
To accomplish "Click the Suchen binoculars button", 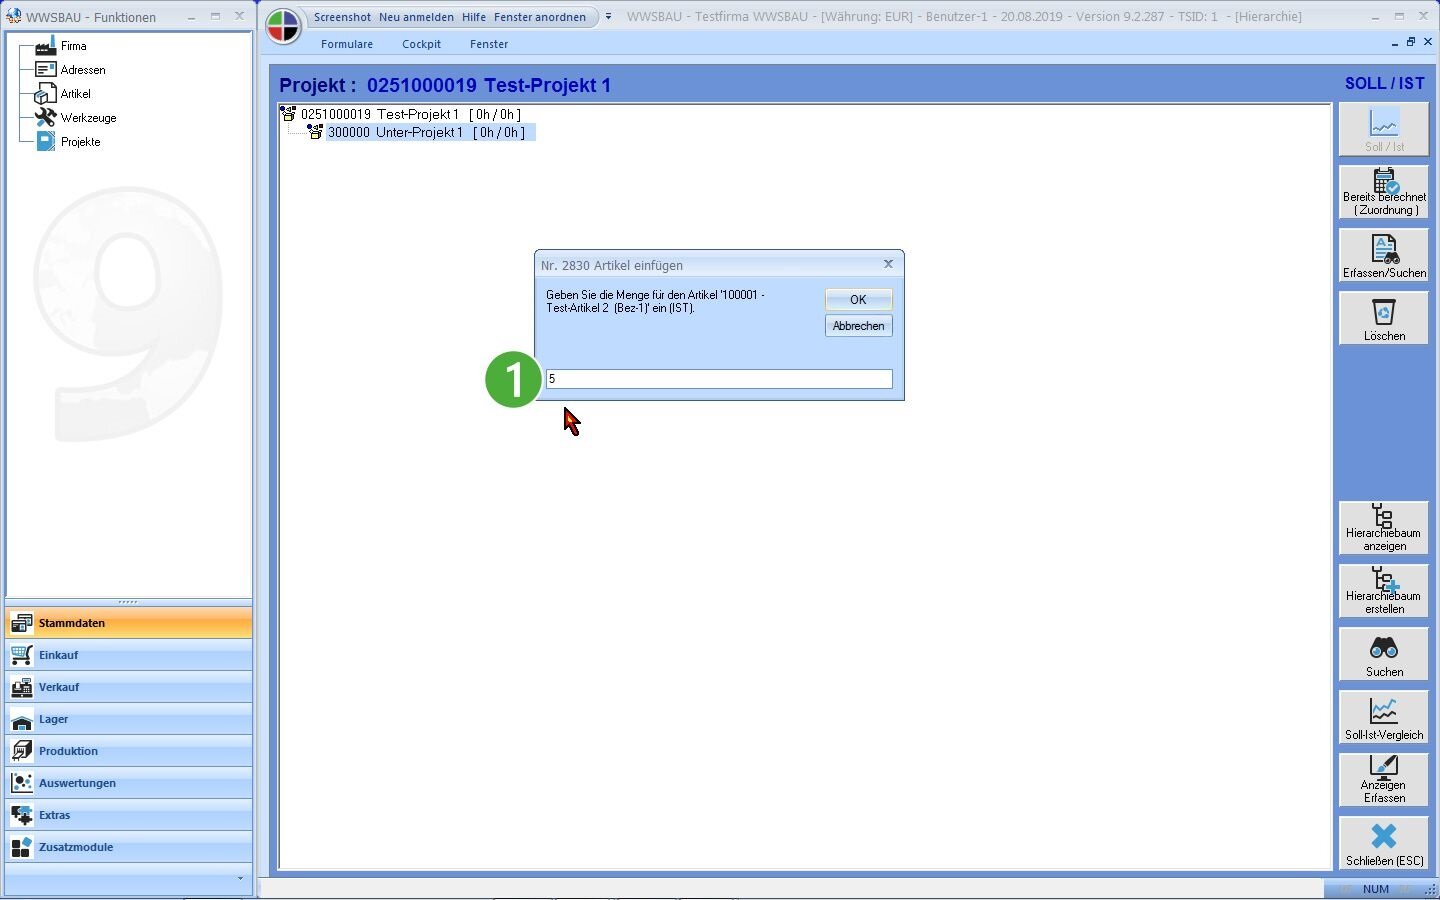I will pos(1384,654).
